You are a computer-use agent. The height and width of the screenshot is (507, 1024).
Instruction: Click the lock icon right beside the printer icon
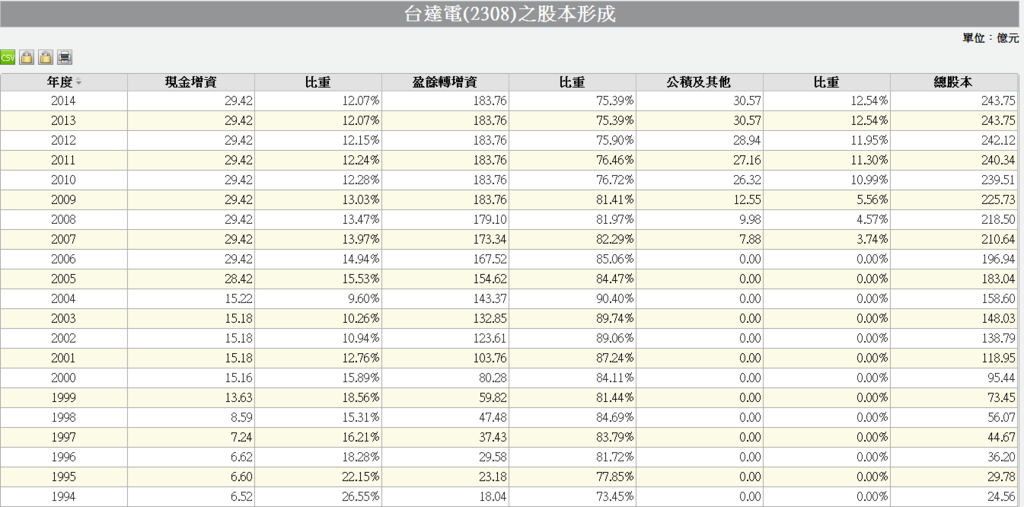point(45,57)
